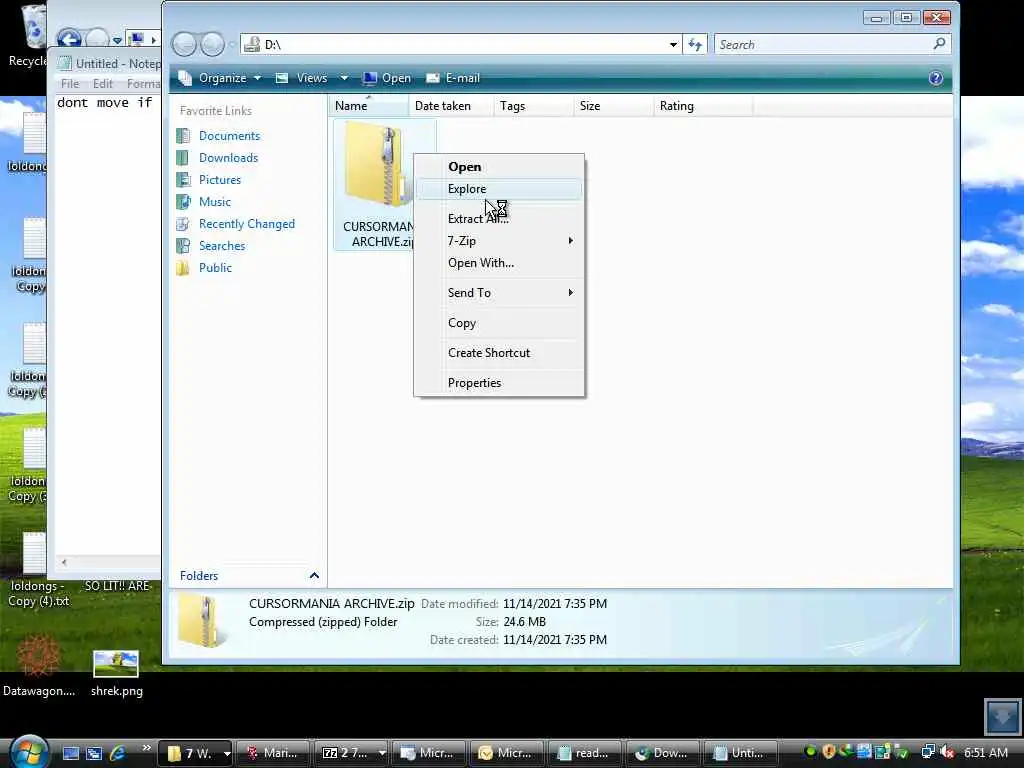Screen dimensions: 1024x768
Task: Expand the address bar history dropdown
Action: click(673, 44)
